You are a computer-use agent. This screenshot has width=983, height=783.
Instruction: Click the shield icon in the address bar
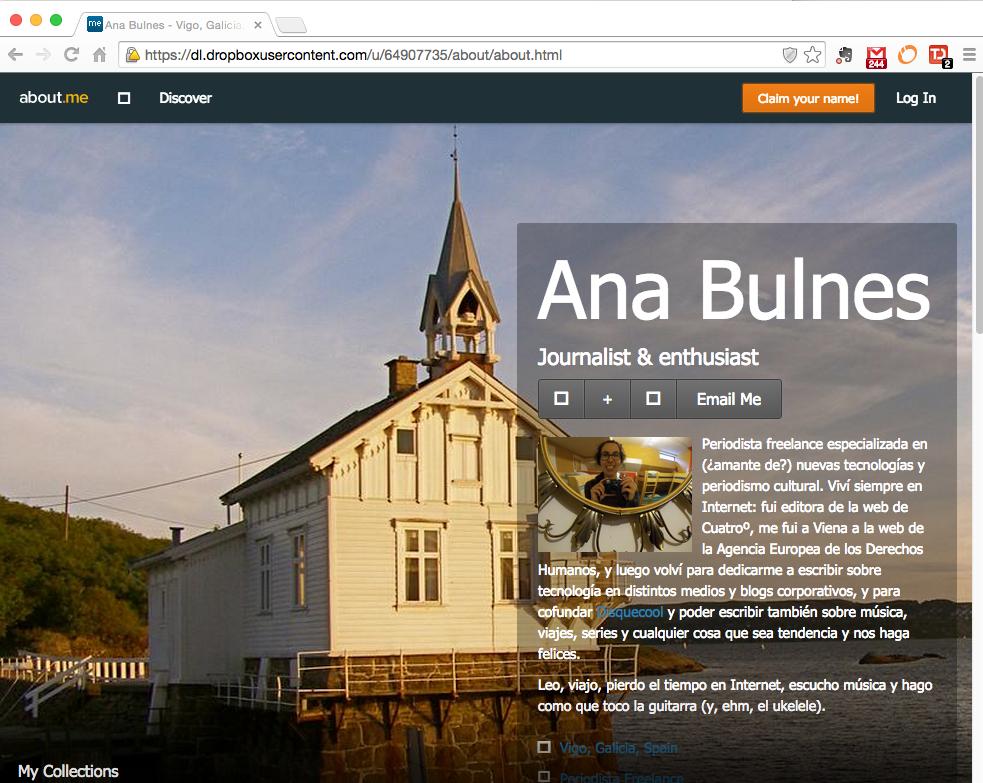click(x=789, y=55)
